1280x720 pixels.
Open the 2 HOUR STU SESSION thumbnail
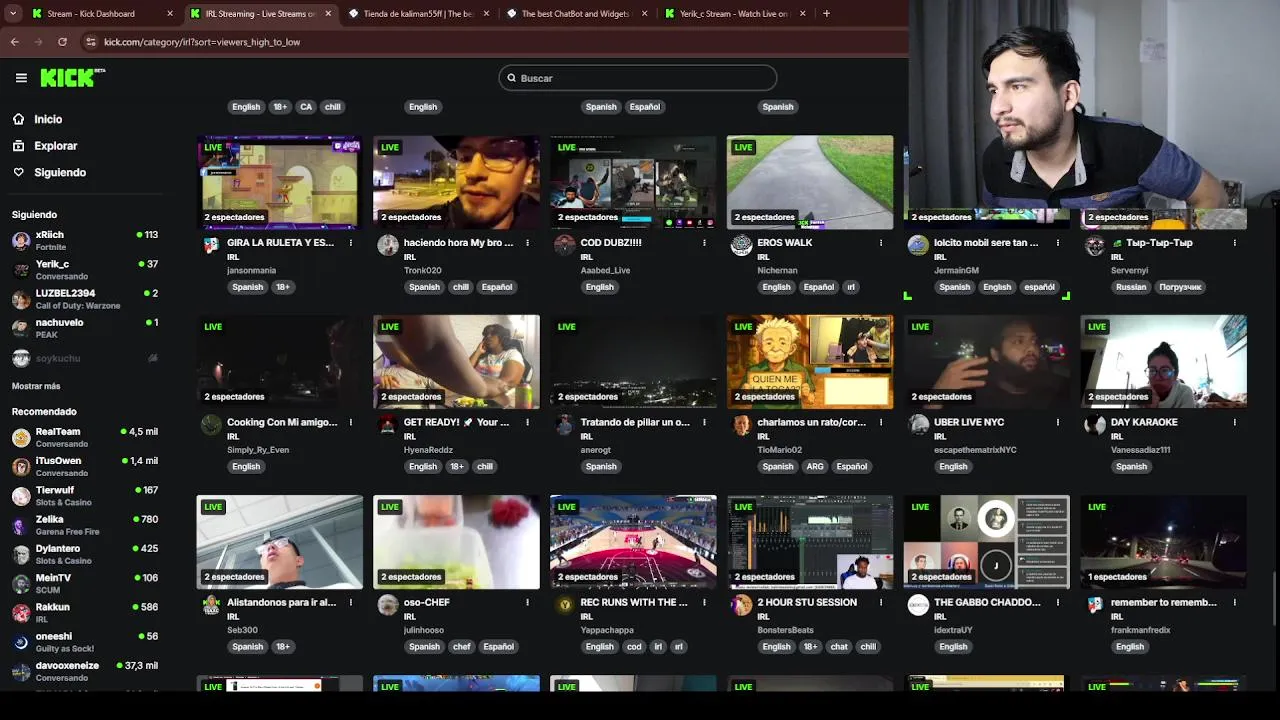tap(810, 542)
